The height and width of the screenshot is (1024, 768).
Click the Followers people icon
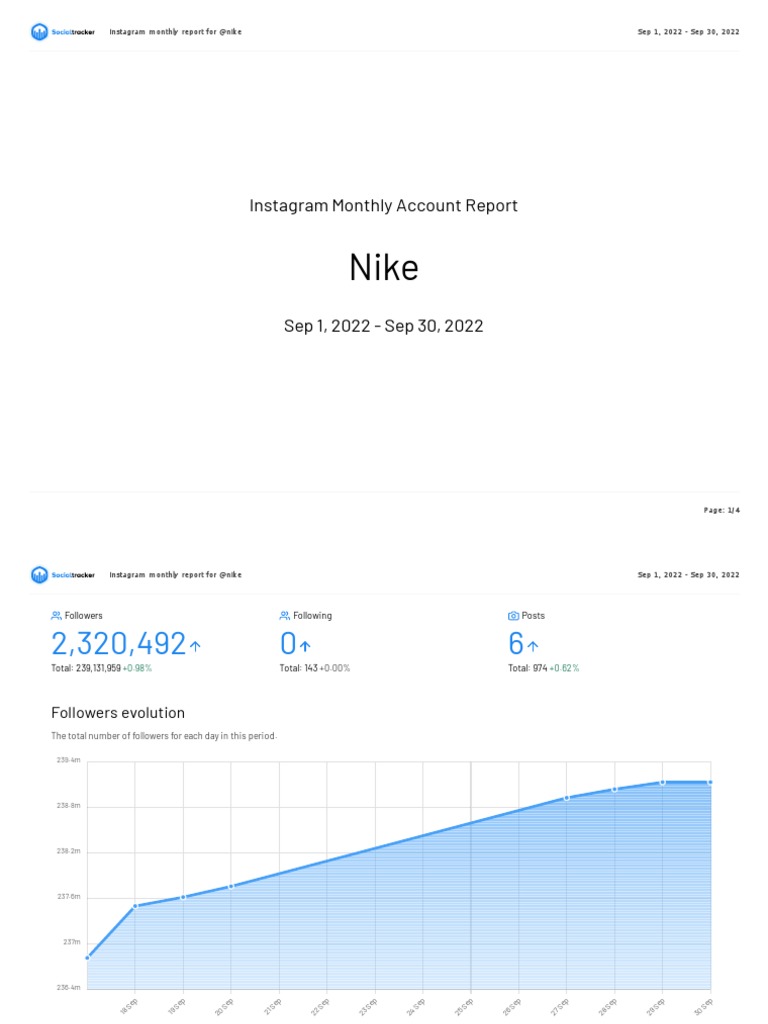(x=56, y=615)
